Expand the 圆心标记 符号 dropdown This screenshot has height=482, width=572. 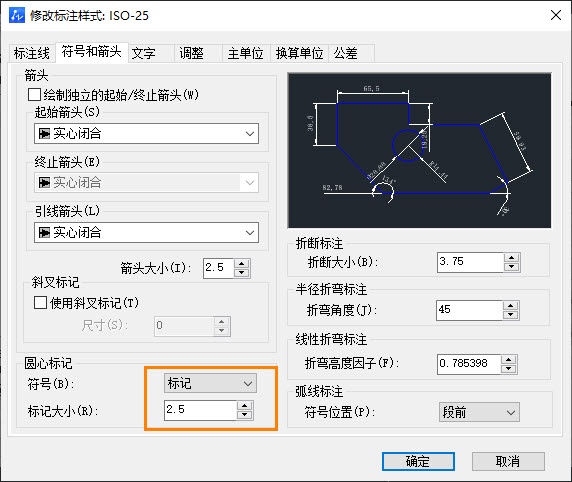tap(210, 383)
